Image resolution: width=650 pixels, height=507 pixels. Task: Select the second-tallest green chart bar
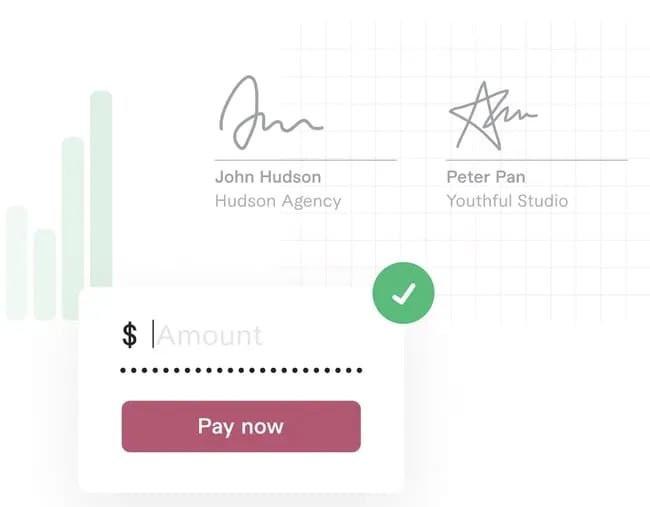tap(72, 225)
